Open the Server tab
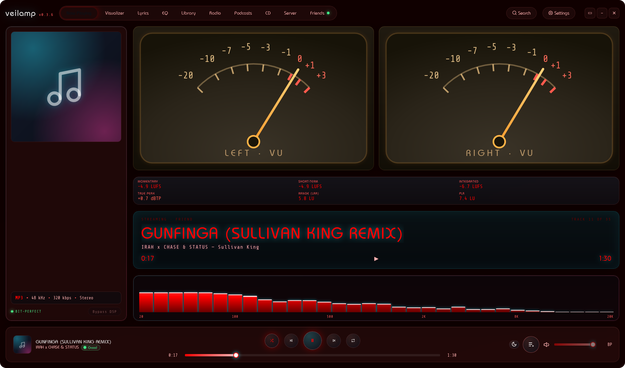This screenshot has width=625, height=368. (x=290, y=13)
